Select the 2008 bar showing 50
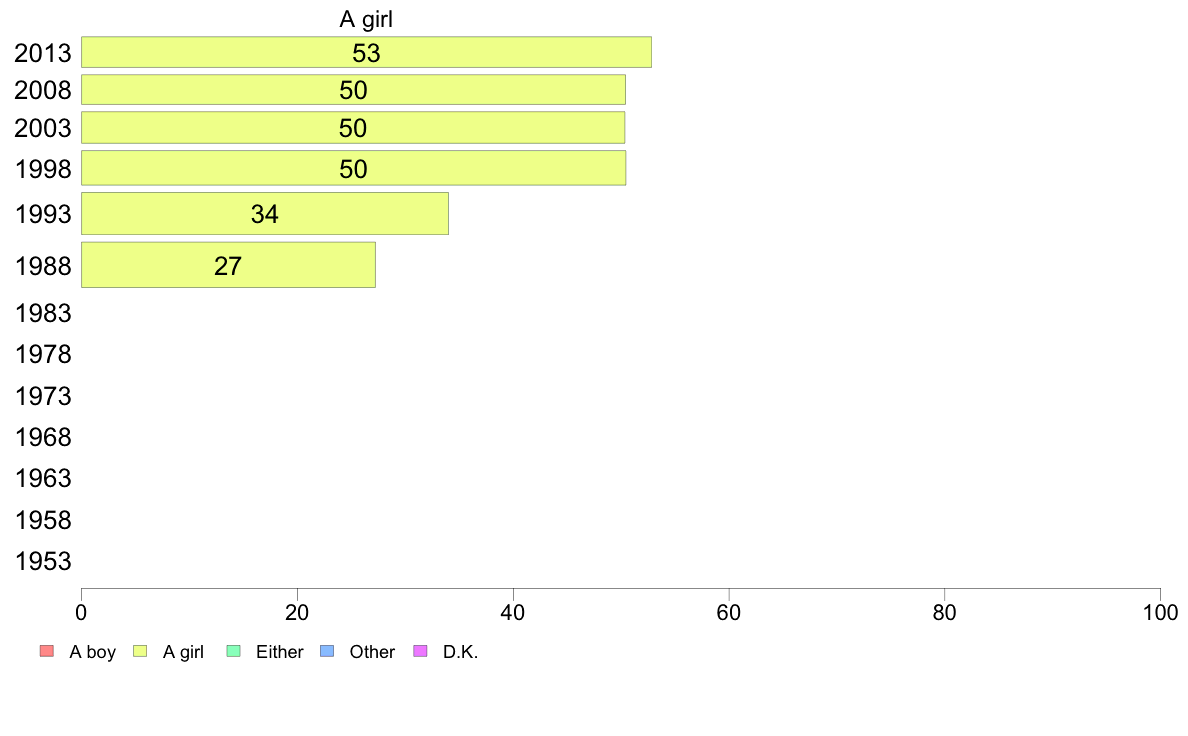 coord(354,89)
